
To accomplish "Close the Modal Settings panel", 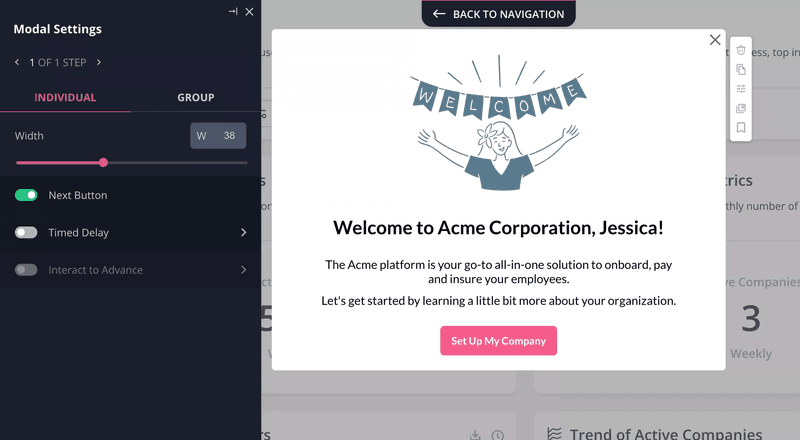I will [249, 12].
